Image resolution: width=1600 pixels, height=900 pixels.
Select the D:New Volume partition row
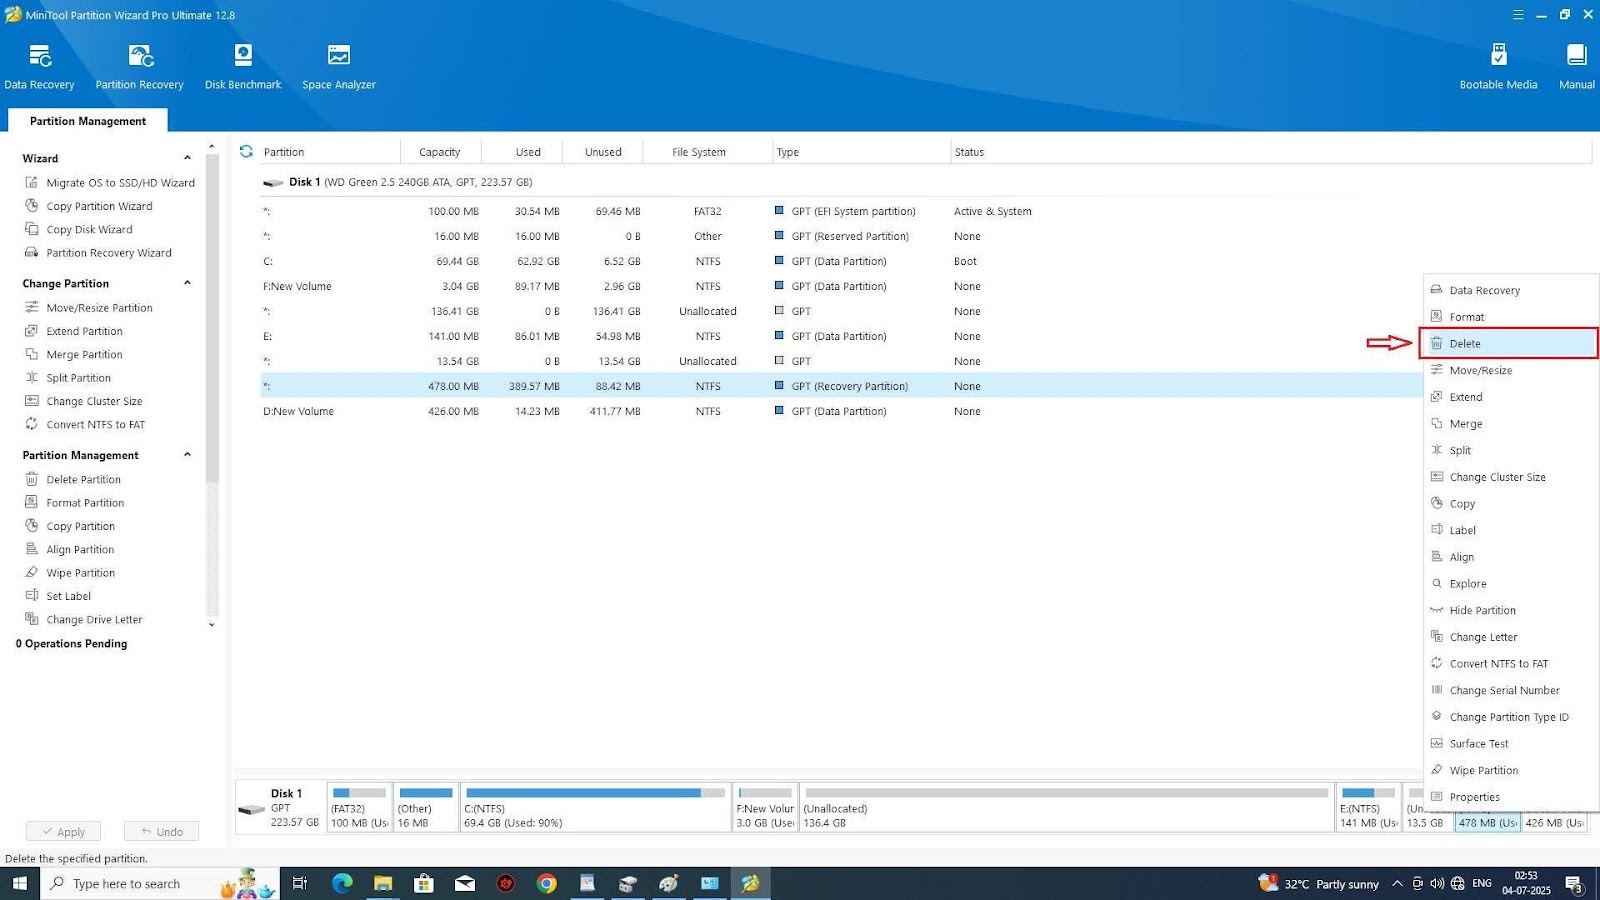pyautogui.click(x=840, y=411)
